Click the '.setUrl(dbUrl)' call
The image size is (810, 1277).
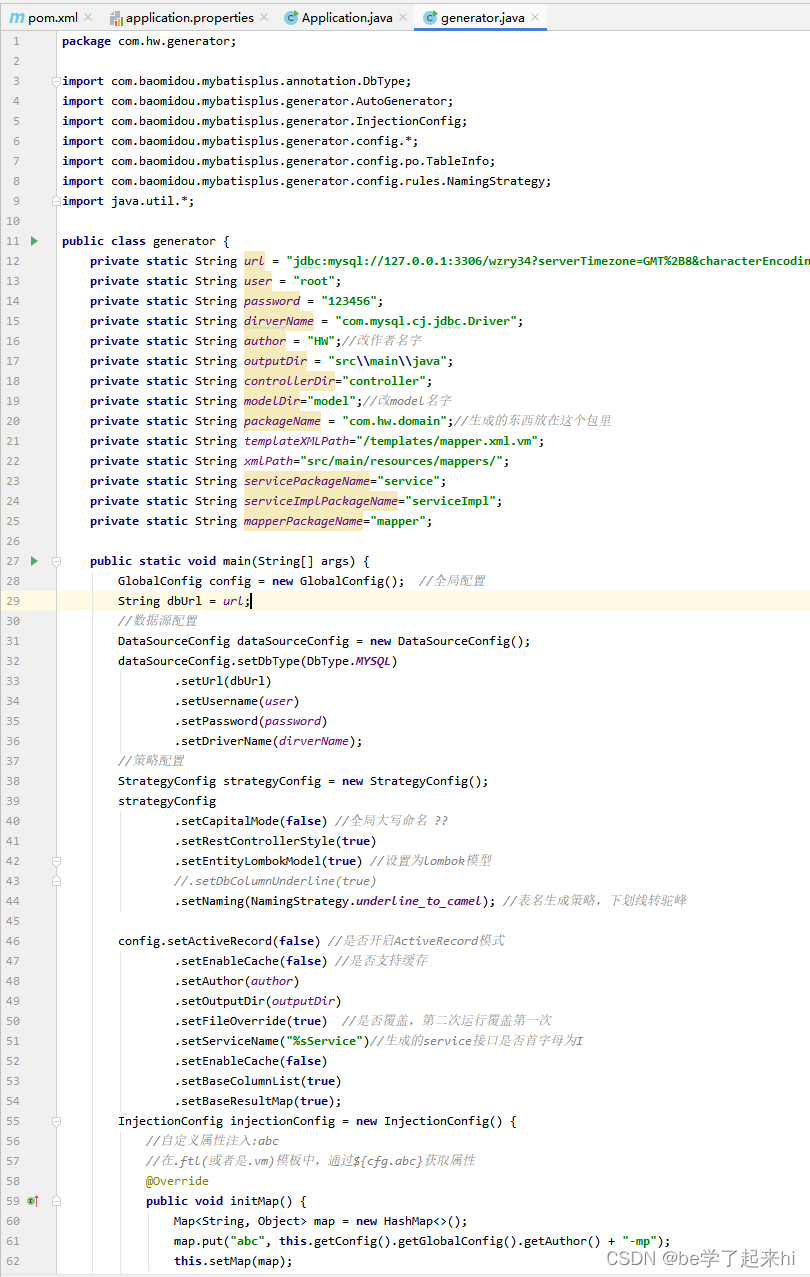tap(223, 681)
